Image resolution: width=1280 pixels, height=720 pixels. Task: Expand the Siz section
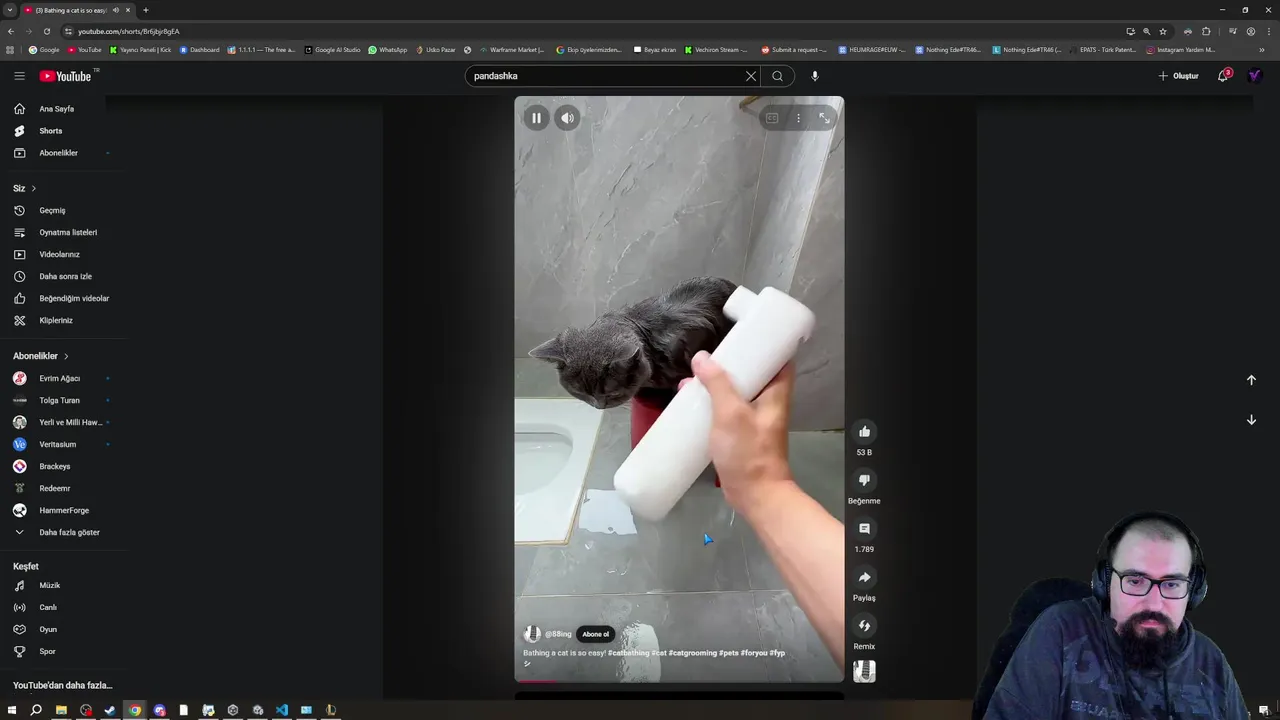[25, 188]
